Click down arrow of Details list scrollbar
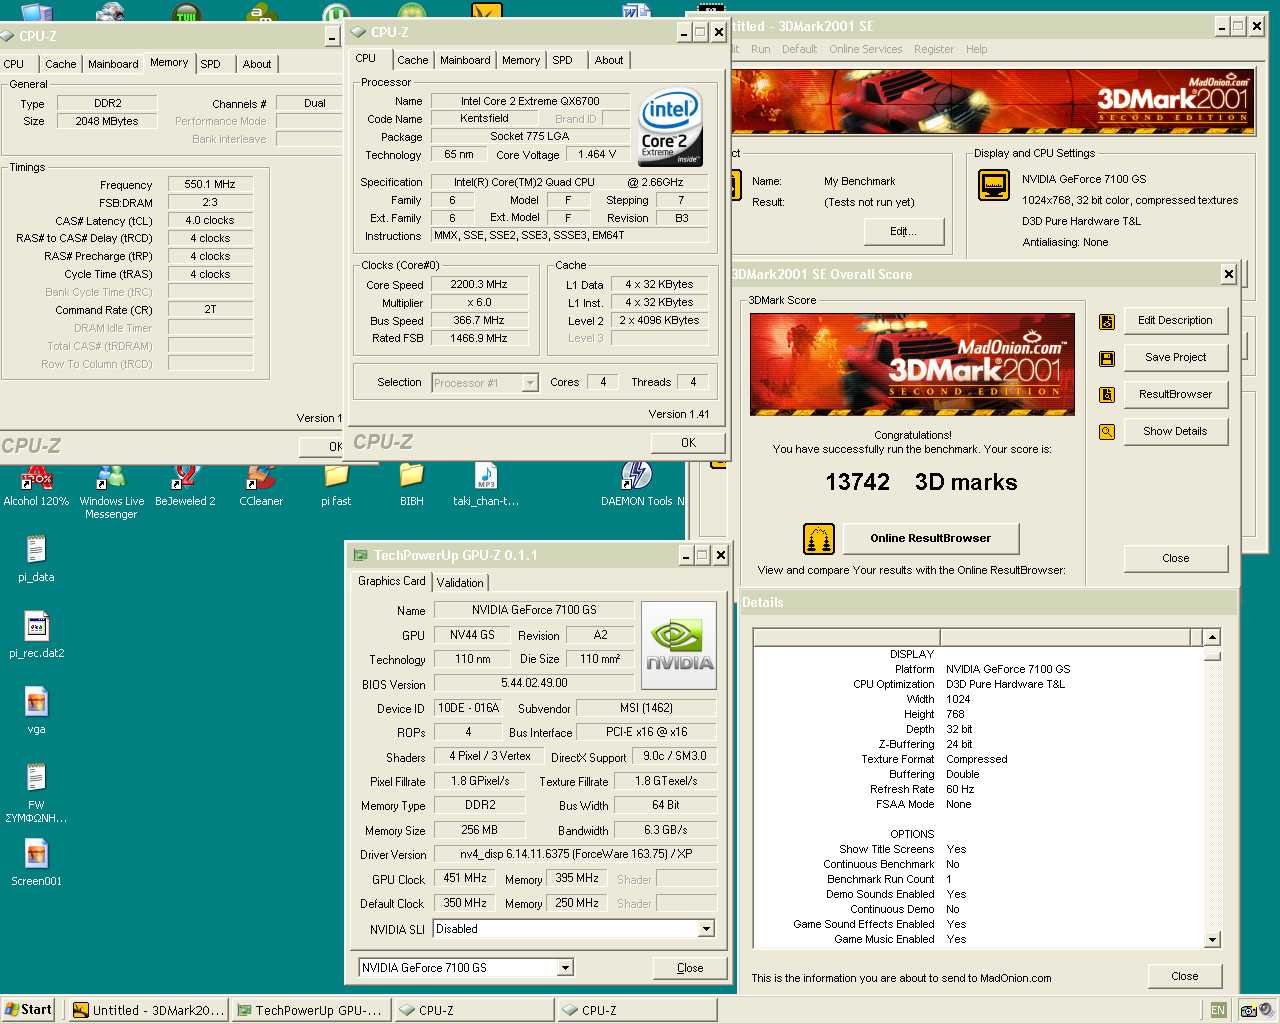The image size is (1280, 1024). tap(1212, 939)
